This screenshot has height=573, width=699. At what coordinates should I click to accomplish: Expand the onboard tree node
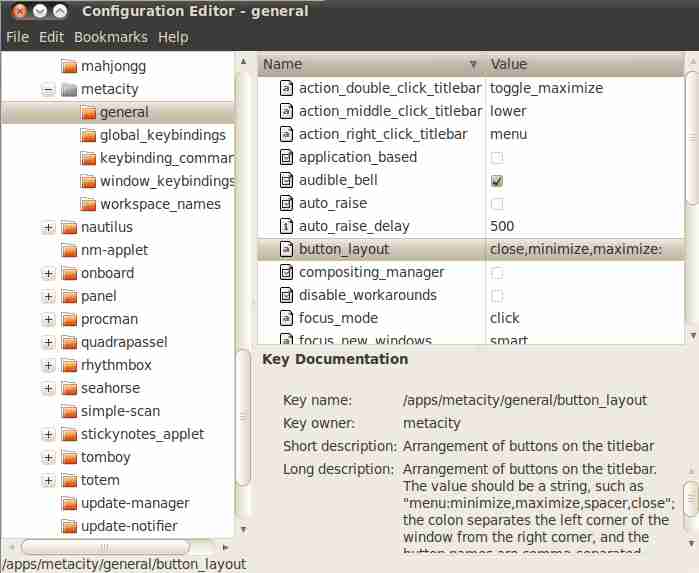[48, 274]
